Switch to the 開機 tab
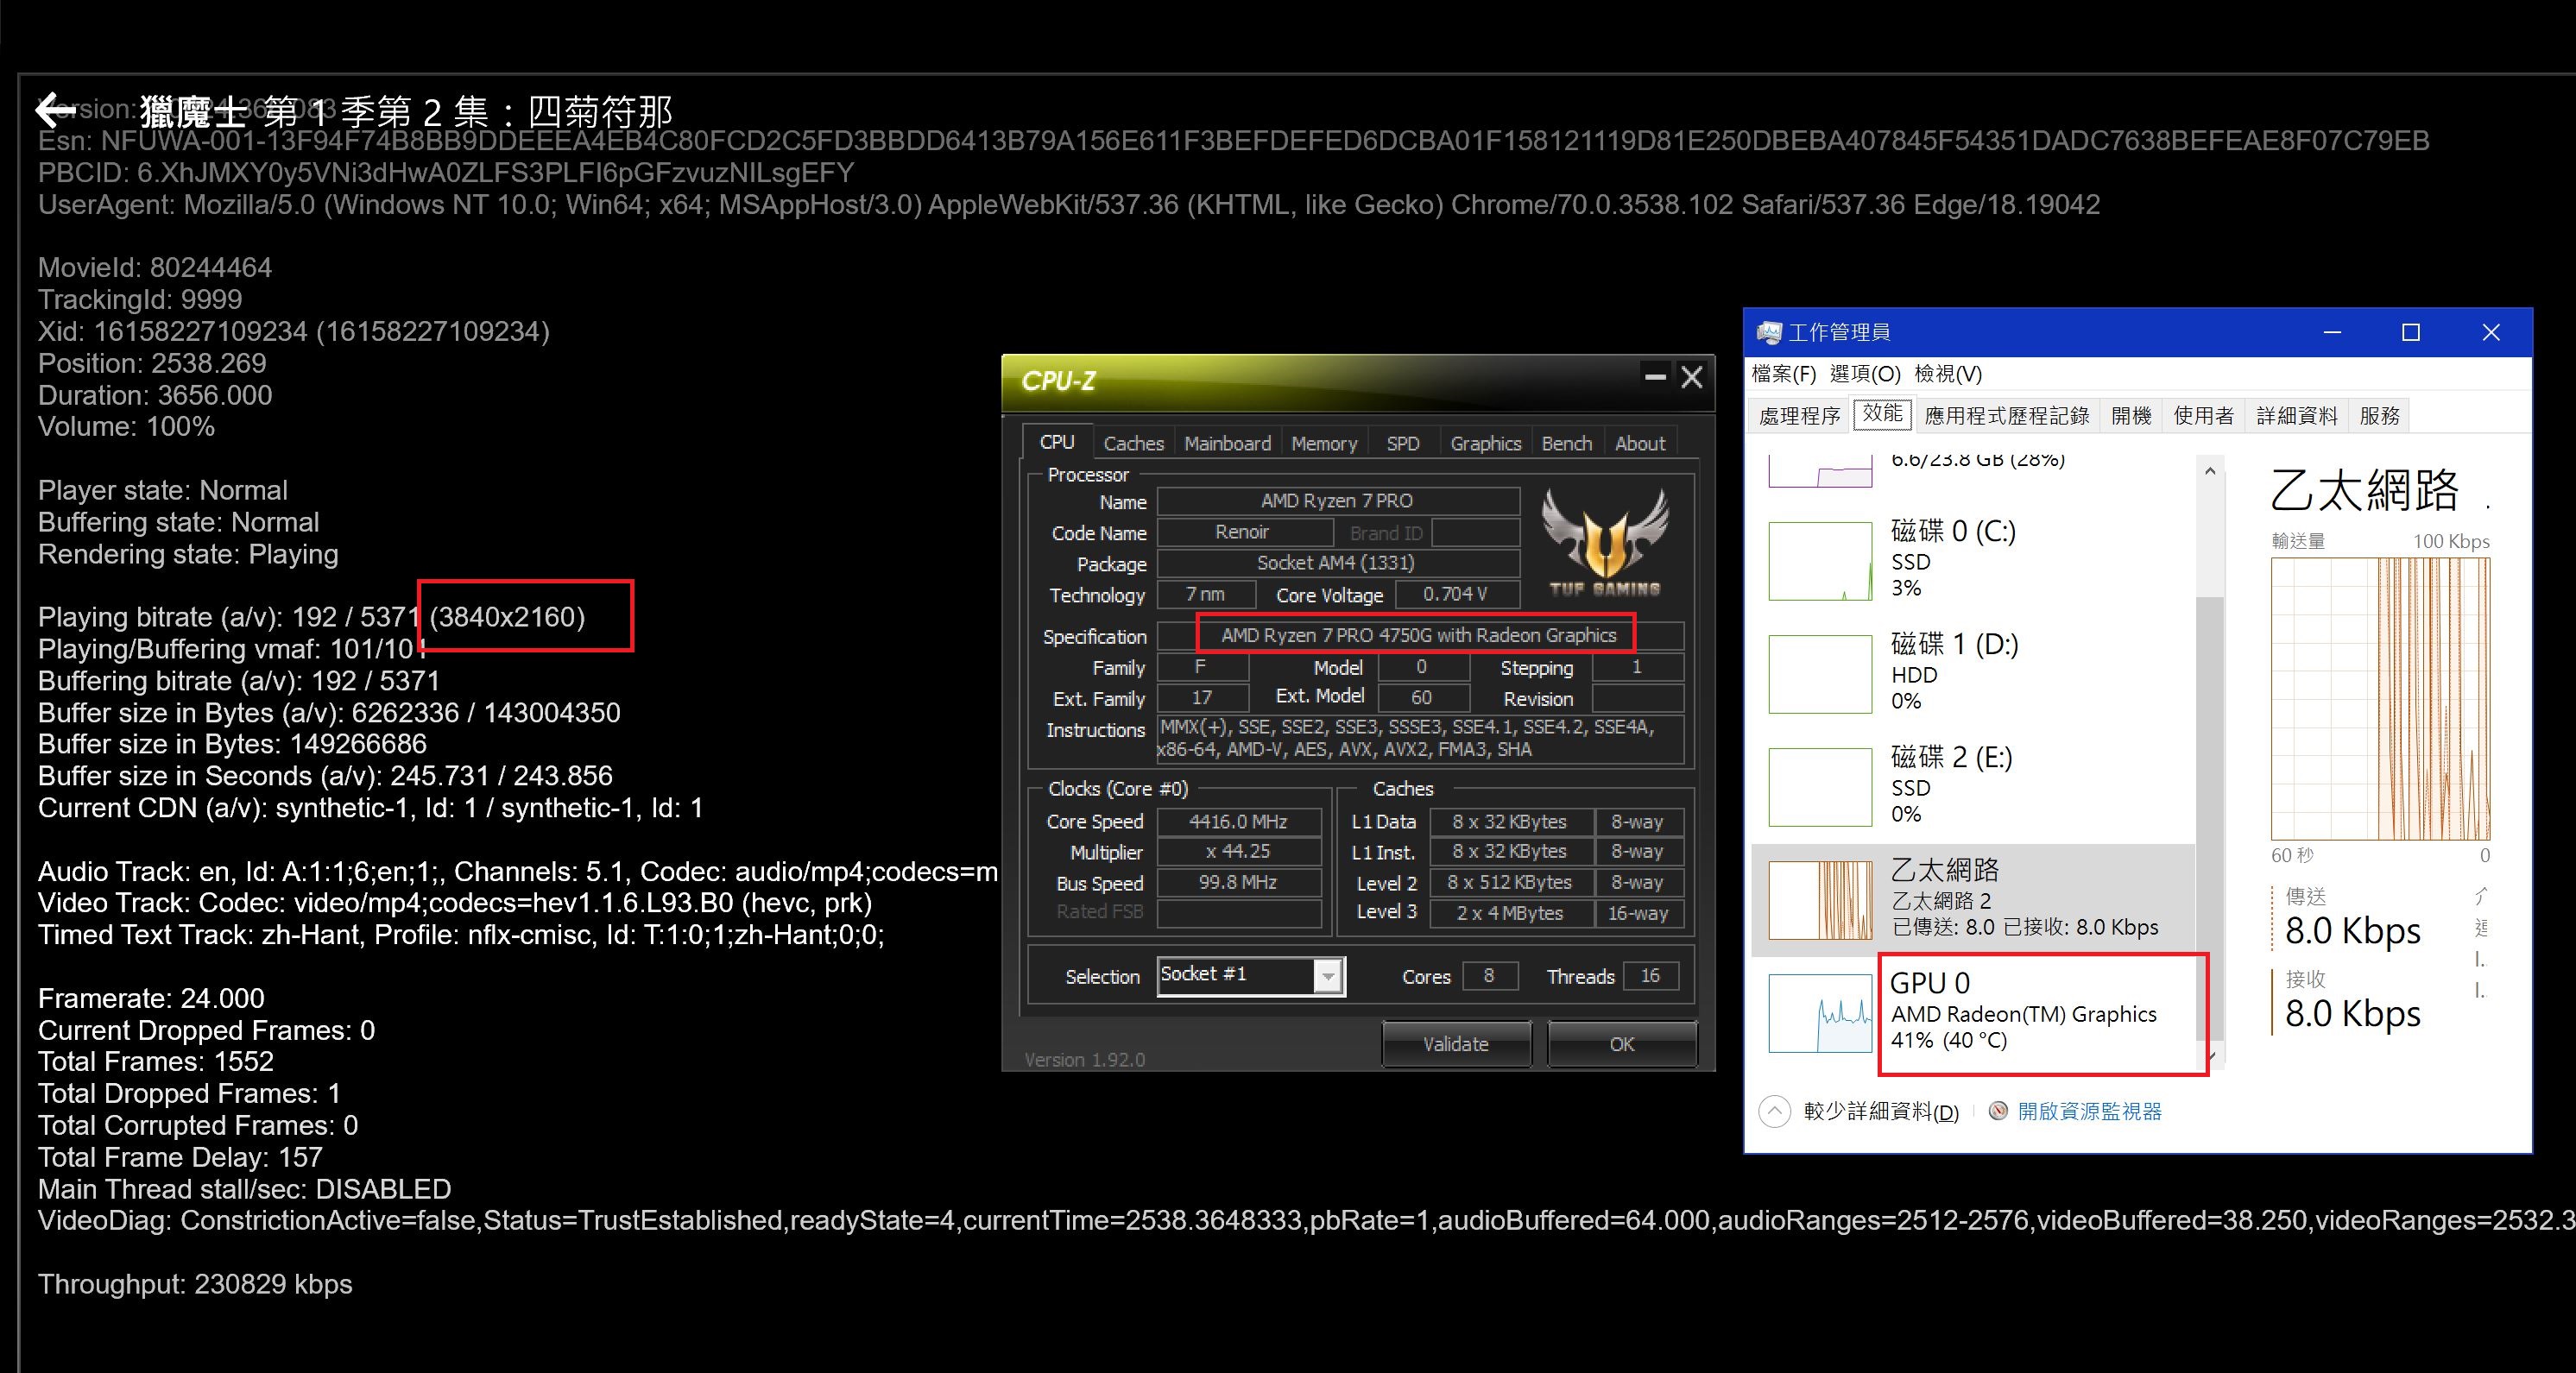This screenshot has height=1373, width=2576. click(2131, 416)
